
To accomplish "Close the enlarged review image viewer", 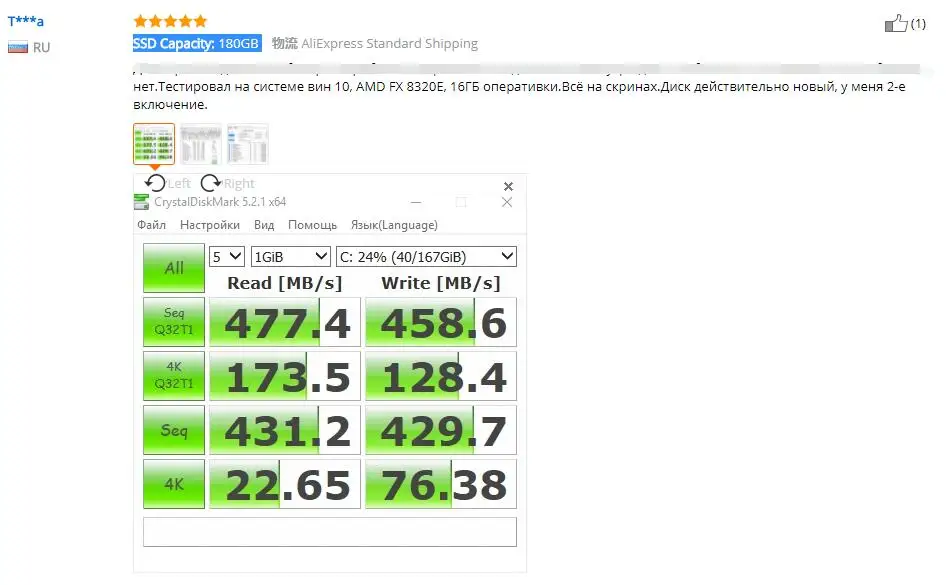I will 508,186.
